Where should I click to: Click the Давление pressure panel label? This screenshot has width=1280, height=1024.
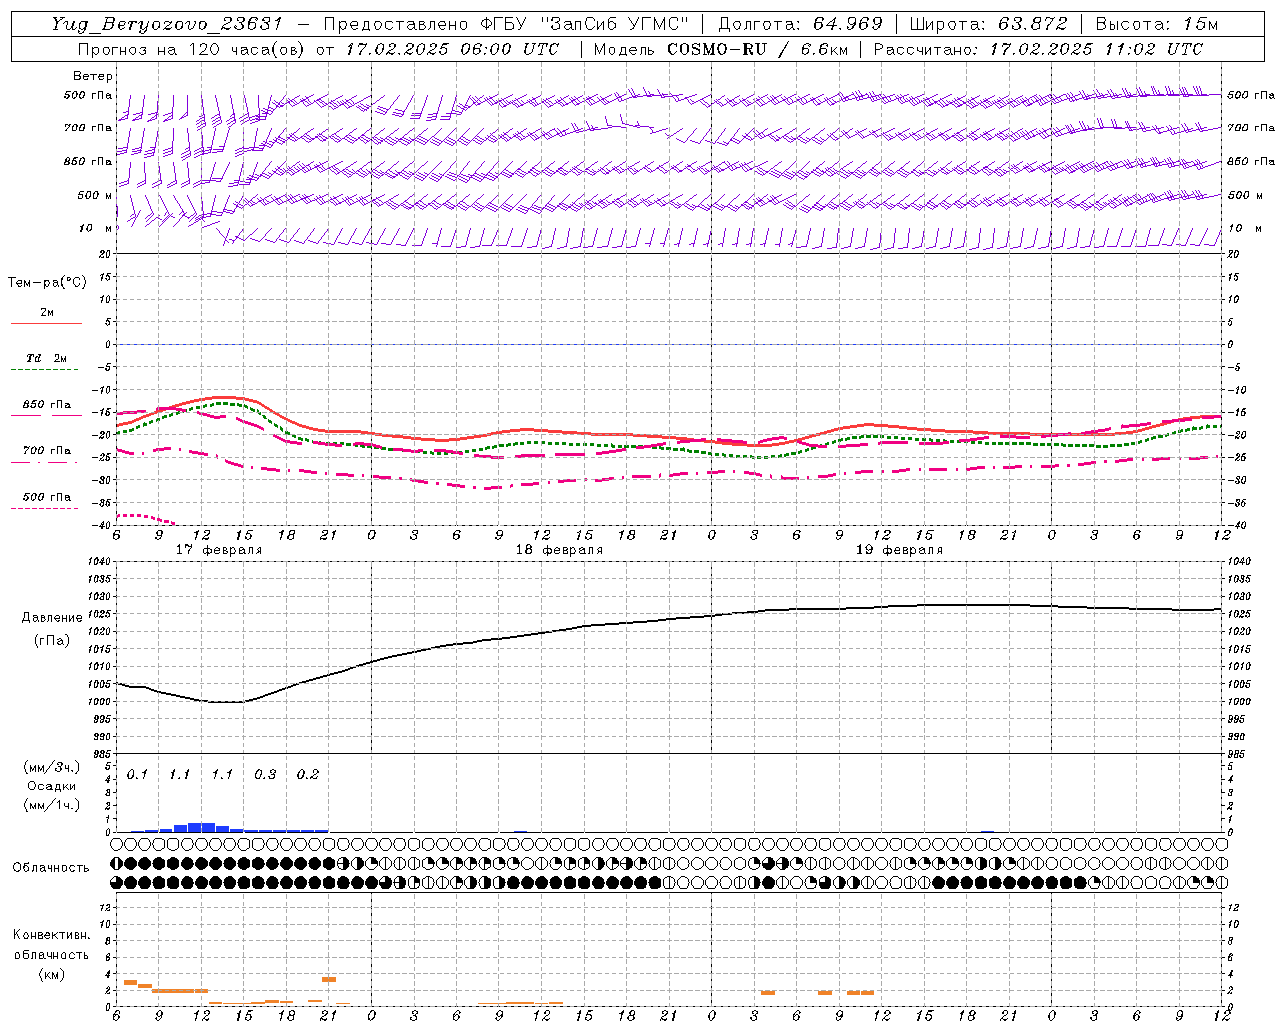click(52, 618)
